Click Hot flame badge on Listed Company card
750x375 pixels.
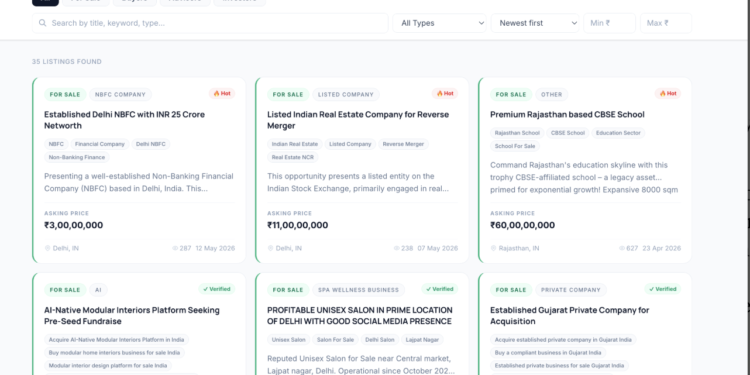pos(445,94)
